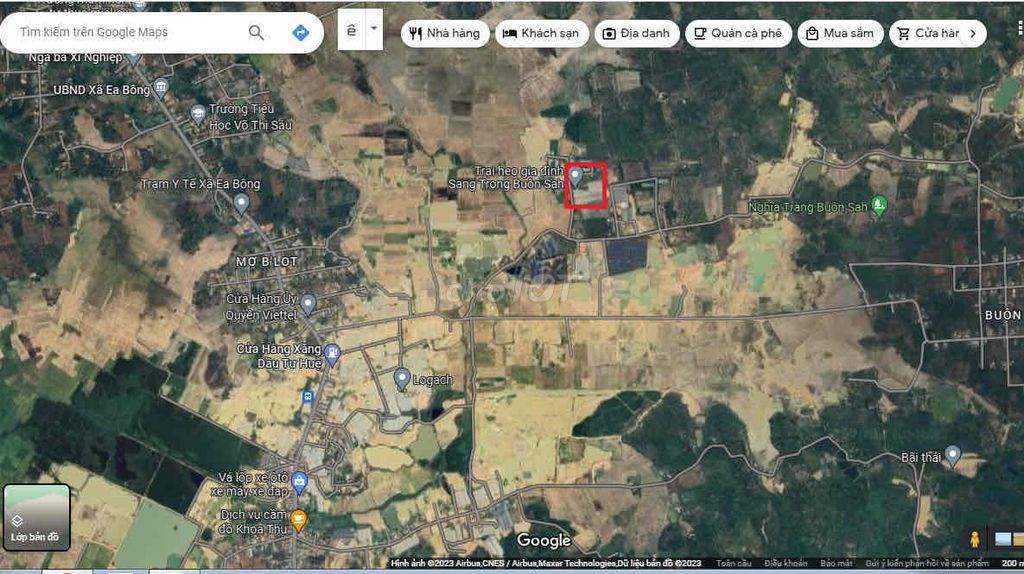1024x574 pixels.
Task: Focus the Tìm kiếm trên Google Maps field
Action: coord(125,33)
